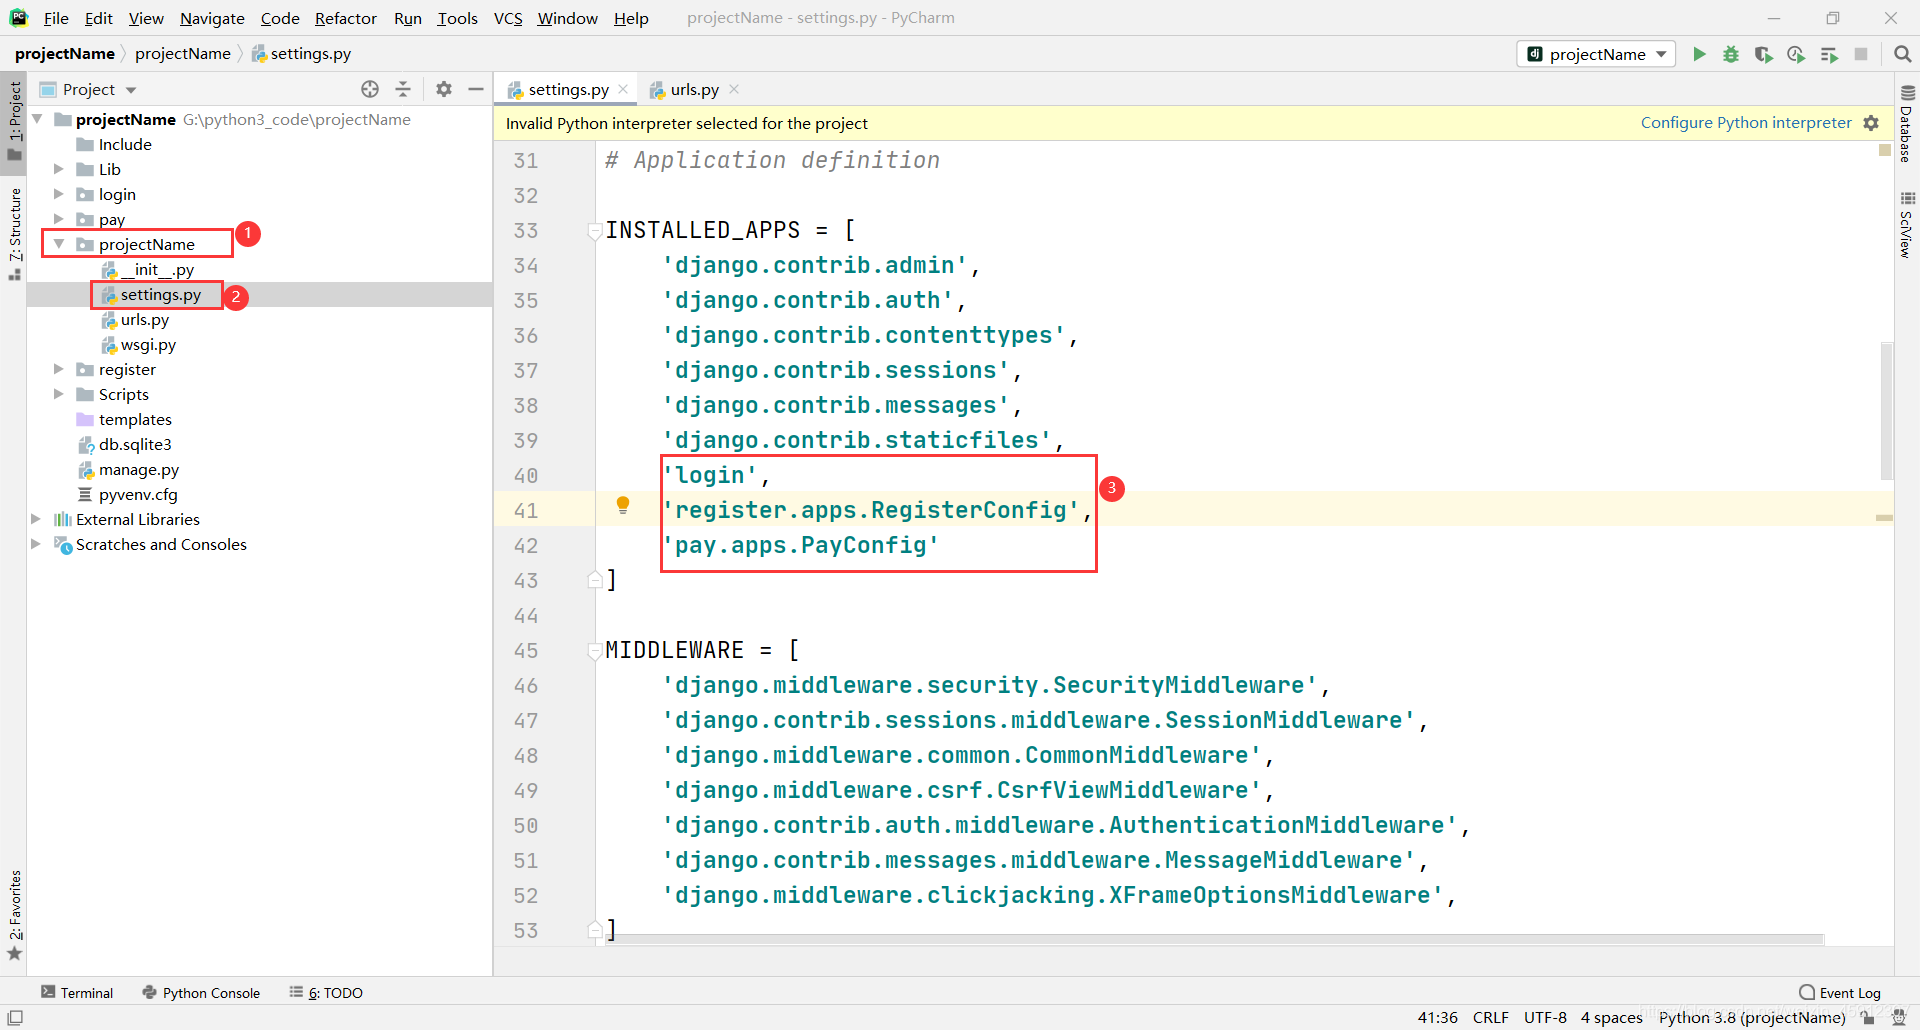Toggle the Favorites tool window
This screenshot has height=1030, width=1920.
click(x=14, y=915)
